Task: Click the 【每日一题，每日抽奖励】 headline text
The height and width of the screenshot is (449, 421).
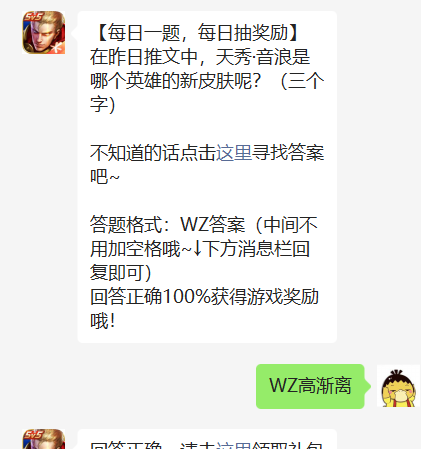Action: [x=198, y=33]
